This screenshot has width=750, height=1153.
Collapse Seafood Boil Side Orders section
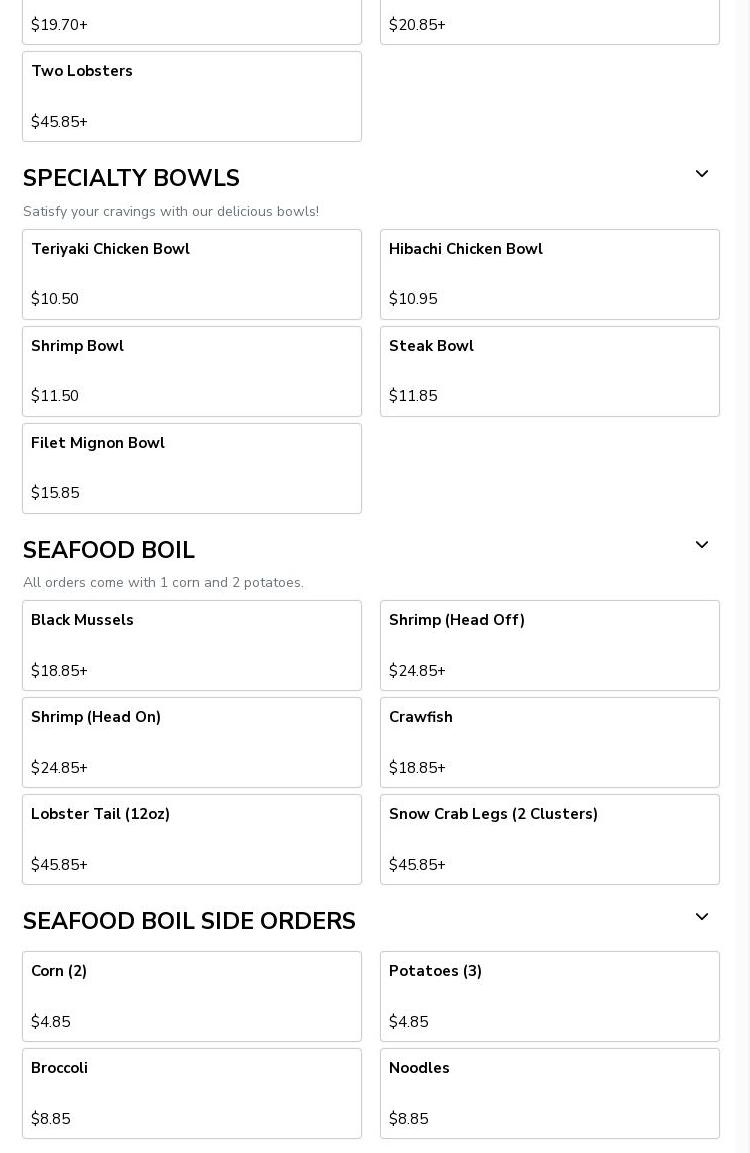(x=702, y=917)
